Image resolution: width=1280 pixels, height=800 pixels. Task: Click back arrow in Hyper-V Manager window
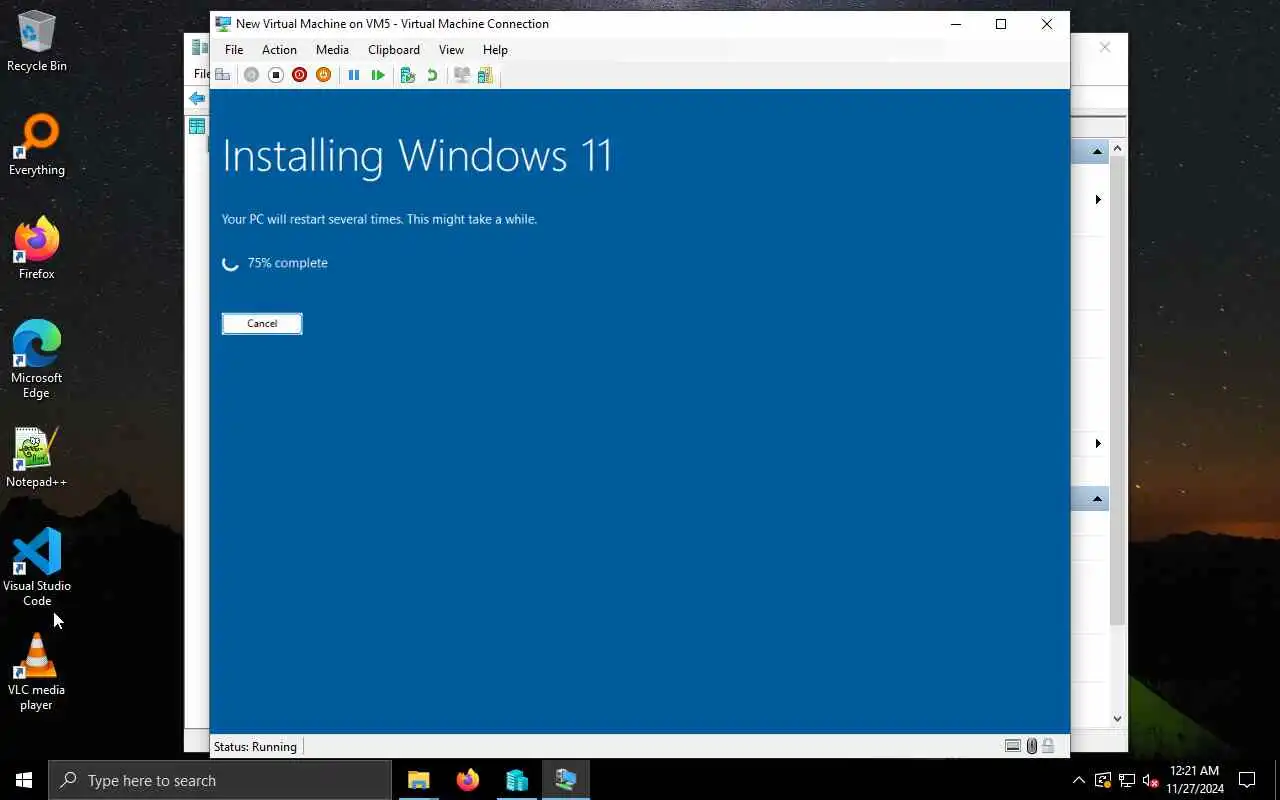pos(198,98)
